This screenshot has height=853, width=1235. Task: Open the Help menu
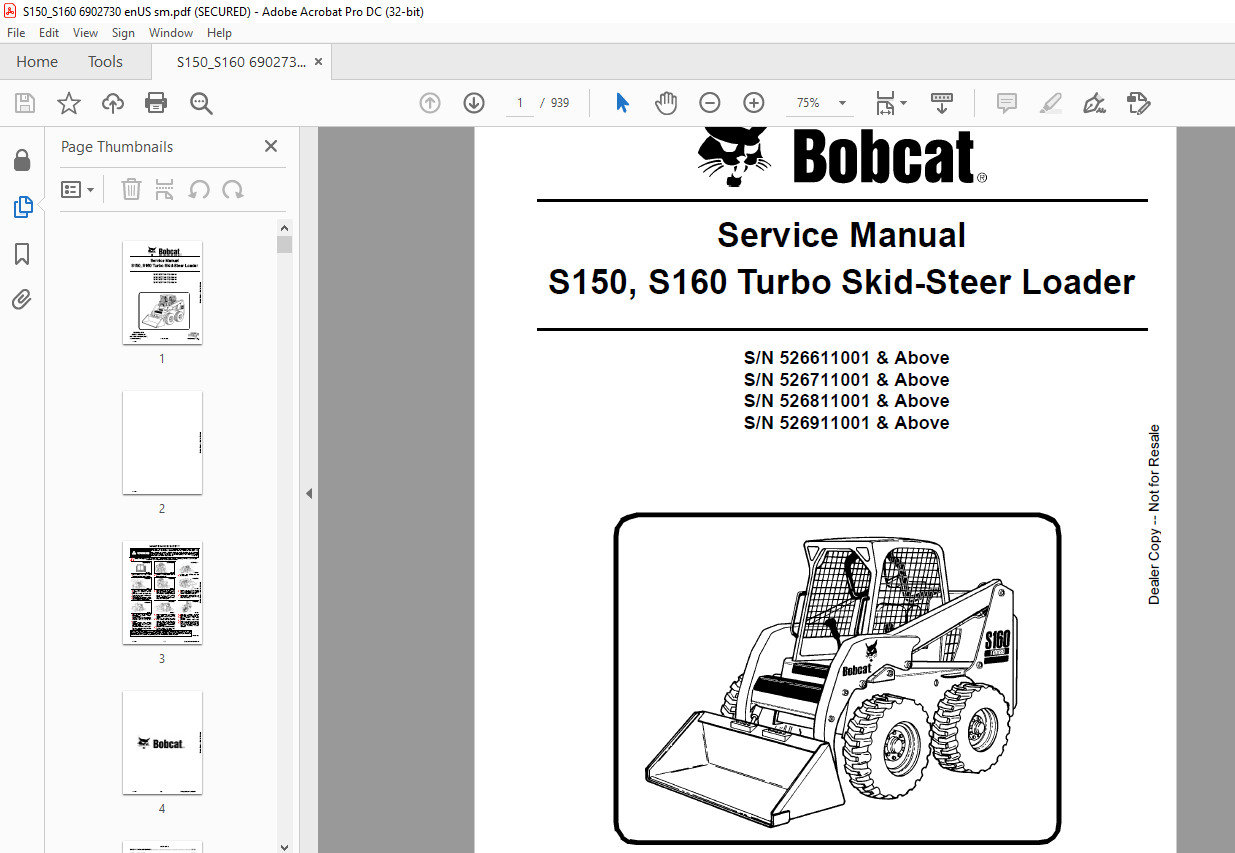(219, 33)
